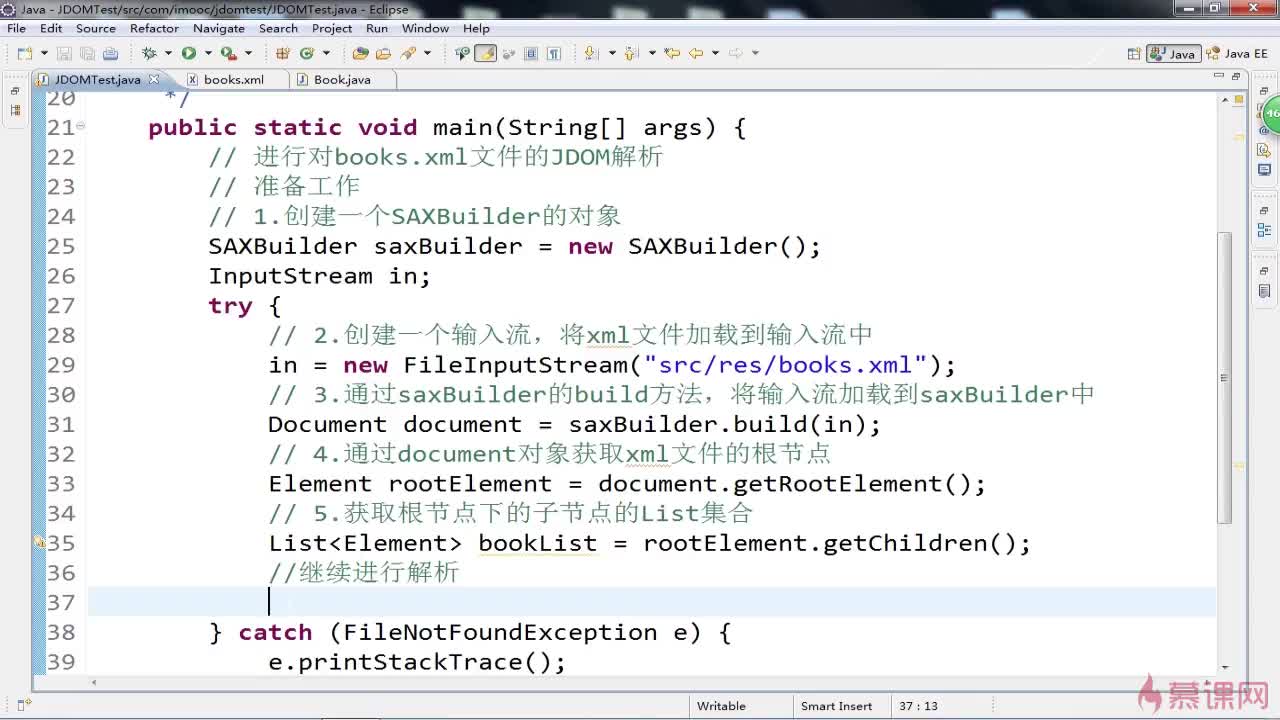Click the warning marker on line 35
This screenshot has height=720, width=1280.
pos(40,543)
